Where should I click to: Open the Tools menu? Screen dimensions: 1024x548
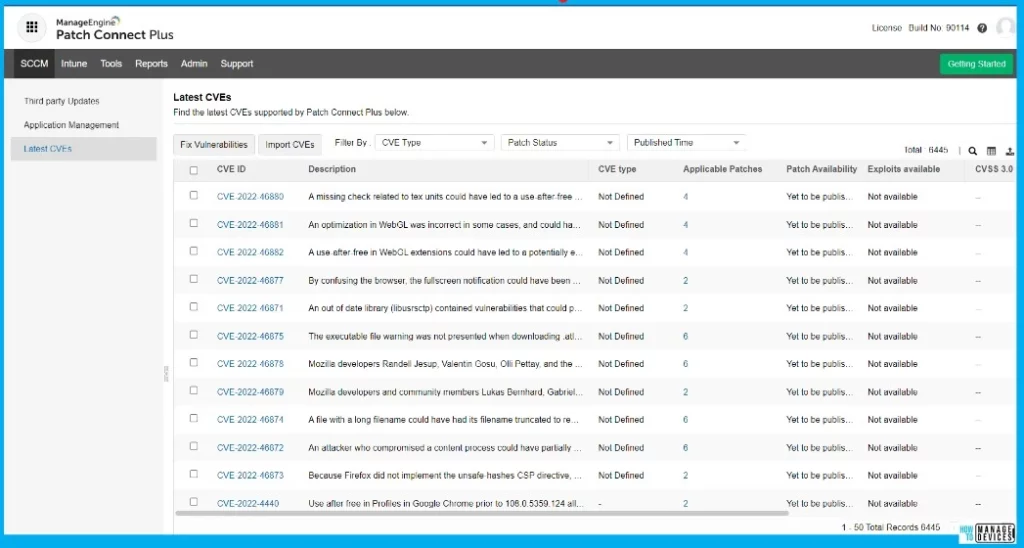pos(111,63)
